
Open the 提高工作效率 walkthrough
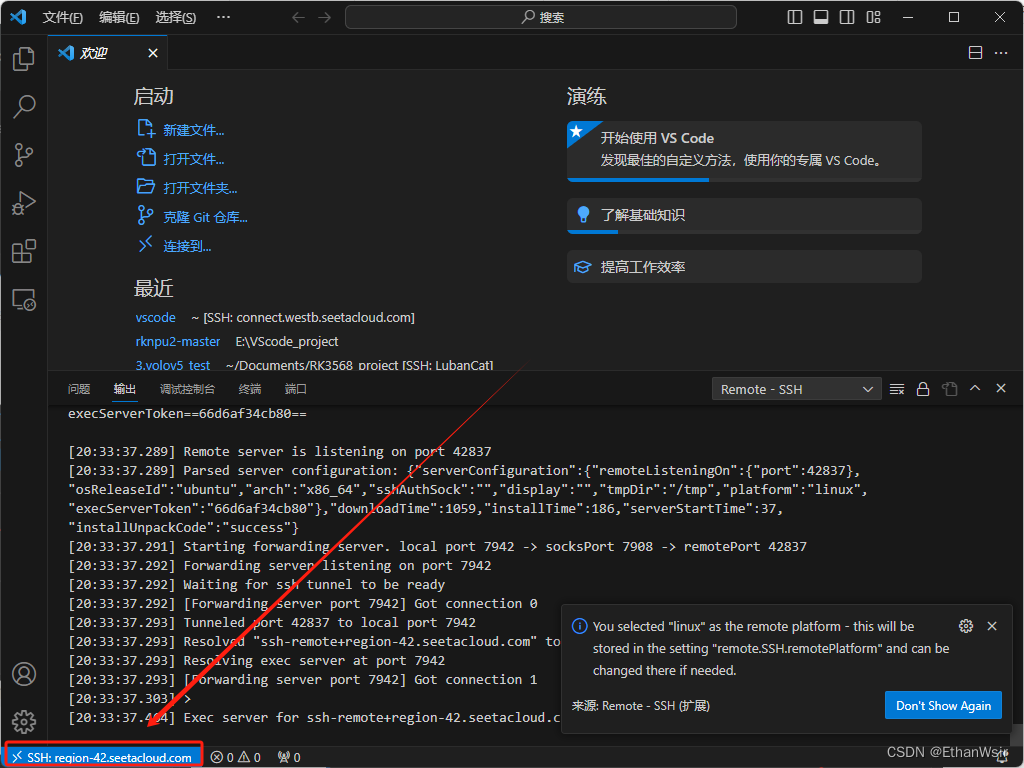(744, 266)
